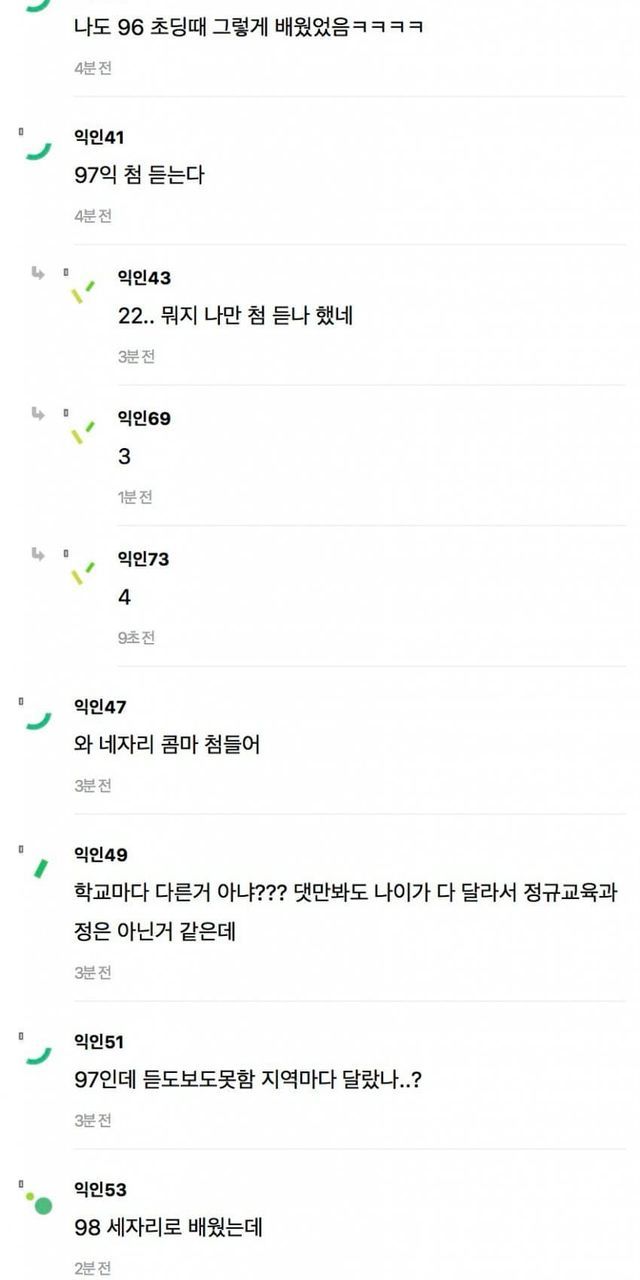Click the reply arrow beside 익인69's comment
Image resolution: width=640 pixels, height=1280 pixels.
click(38, 413)
